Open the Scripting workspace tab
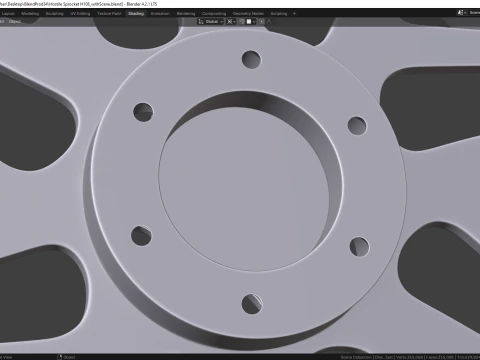Screen dimensions: 480x360 tap(279, 14)
